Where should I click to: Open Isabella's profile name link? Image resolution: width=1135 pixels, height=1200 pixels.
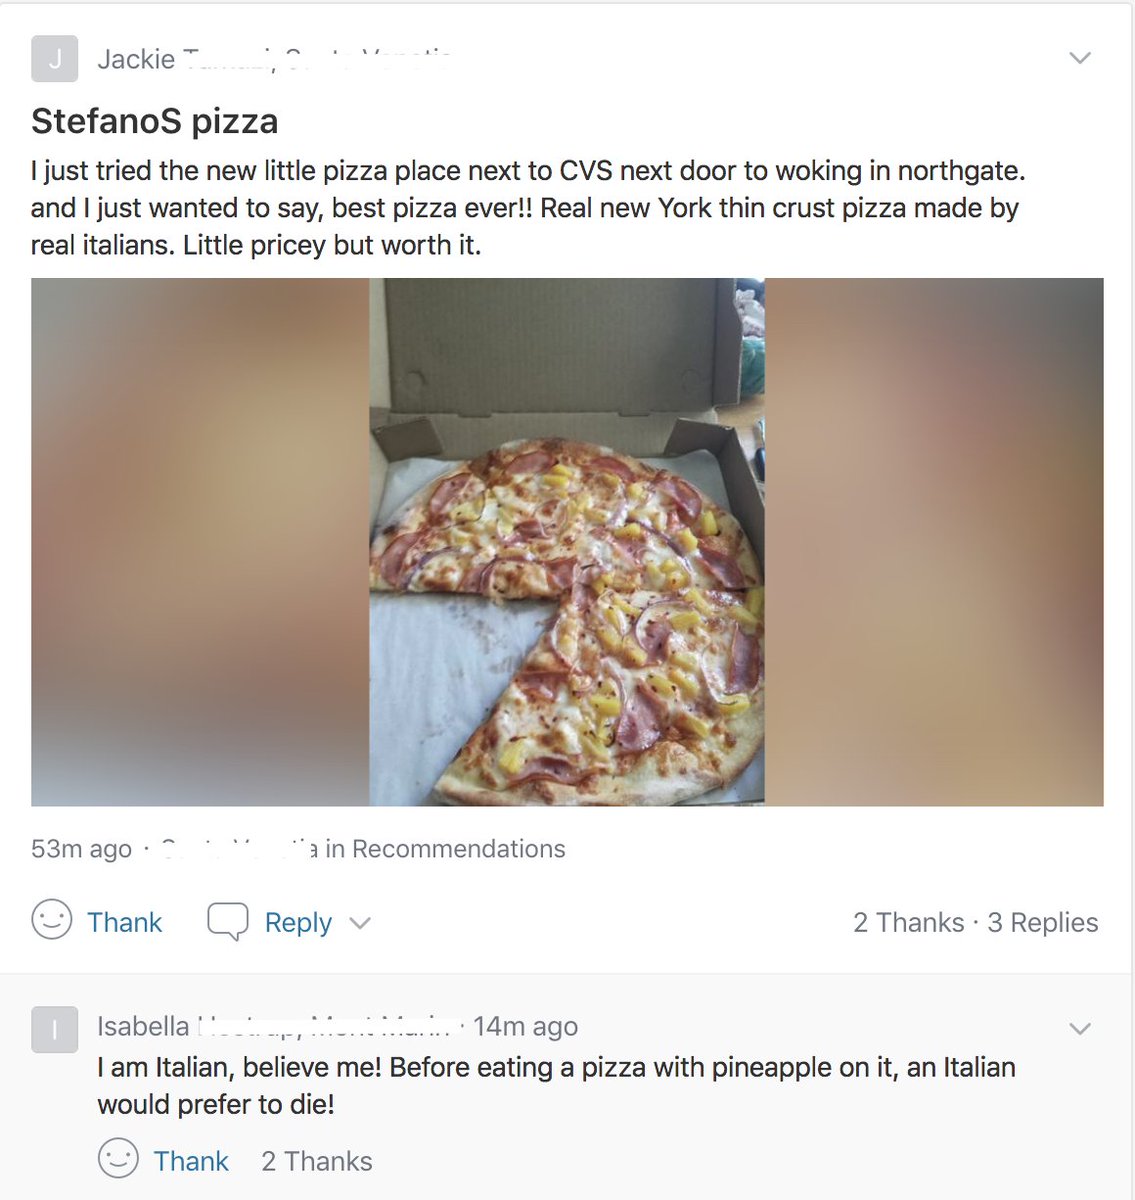pyautogui.click(x=143, y=1026)
